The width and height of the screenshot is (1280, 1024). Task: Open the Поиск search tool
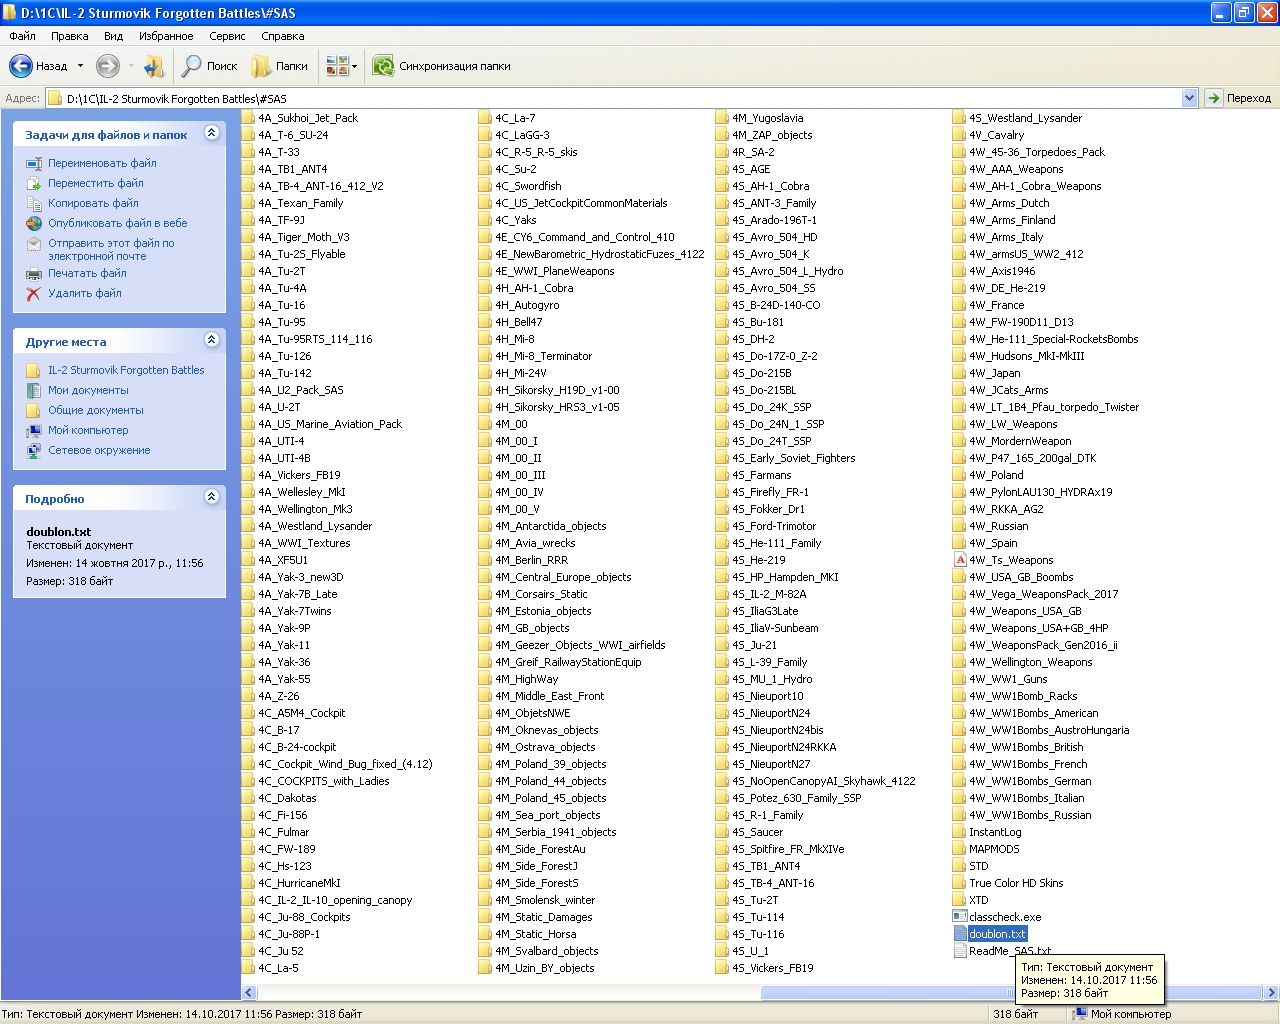tap(209, 66)
